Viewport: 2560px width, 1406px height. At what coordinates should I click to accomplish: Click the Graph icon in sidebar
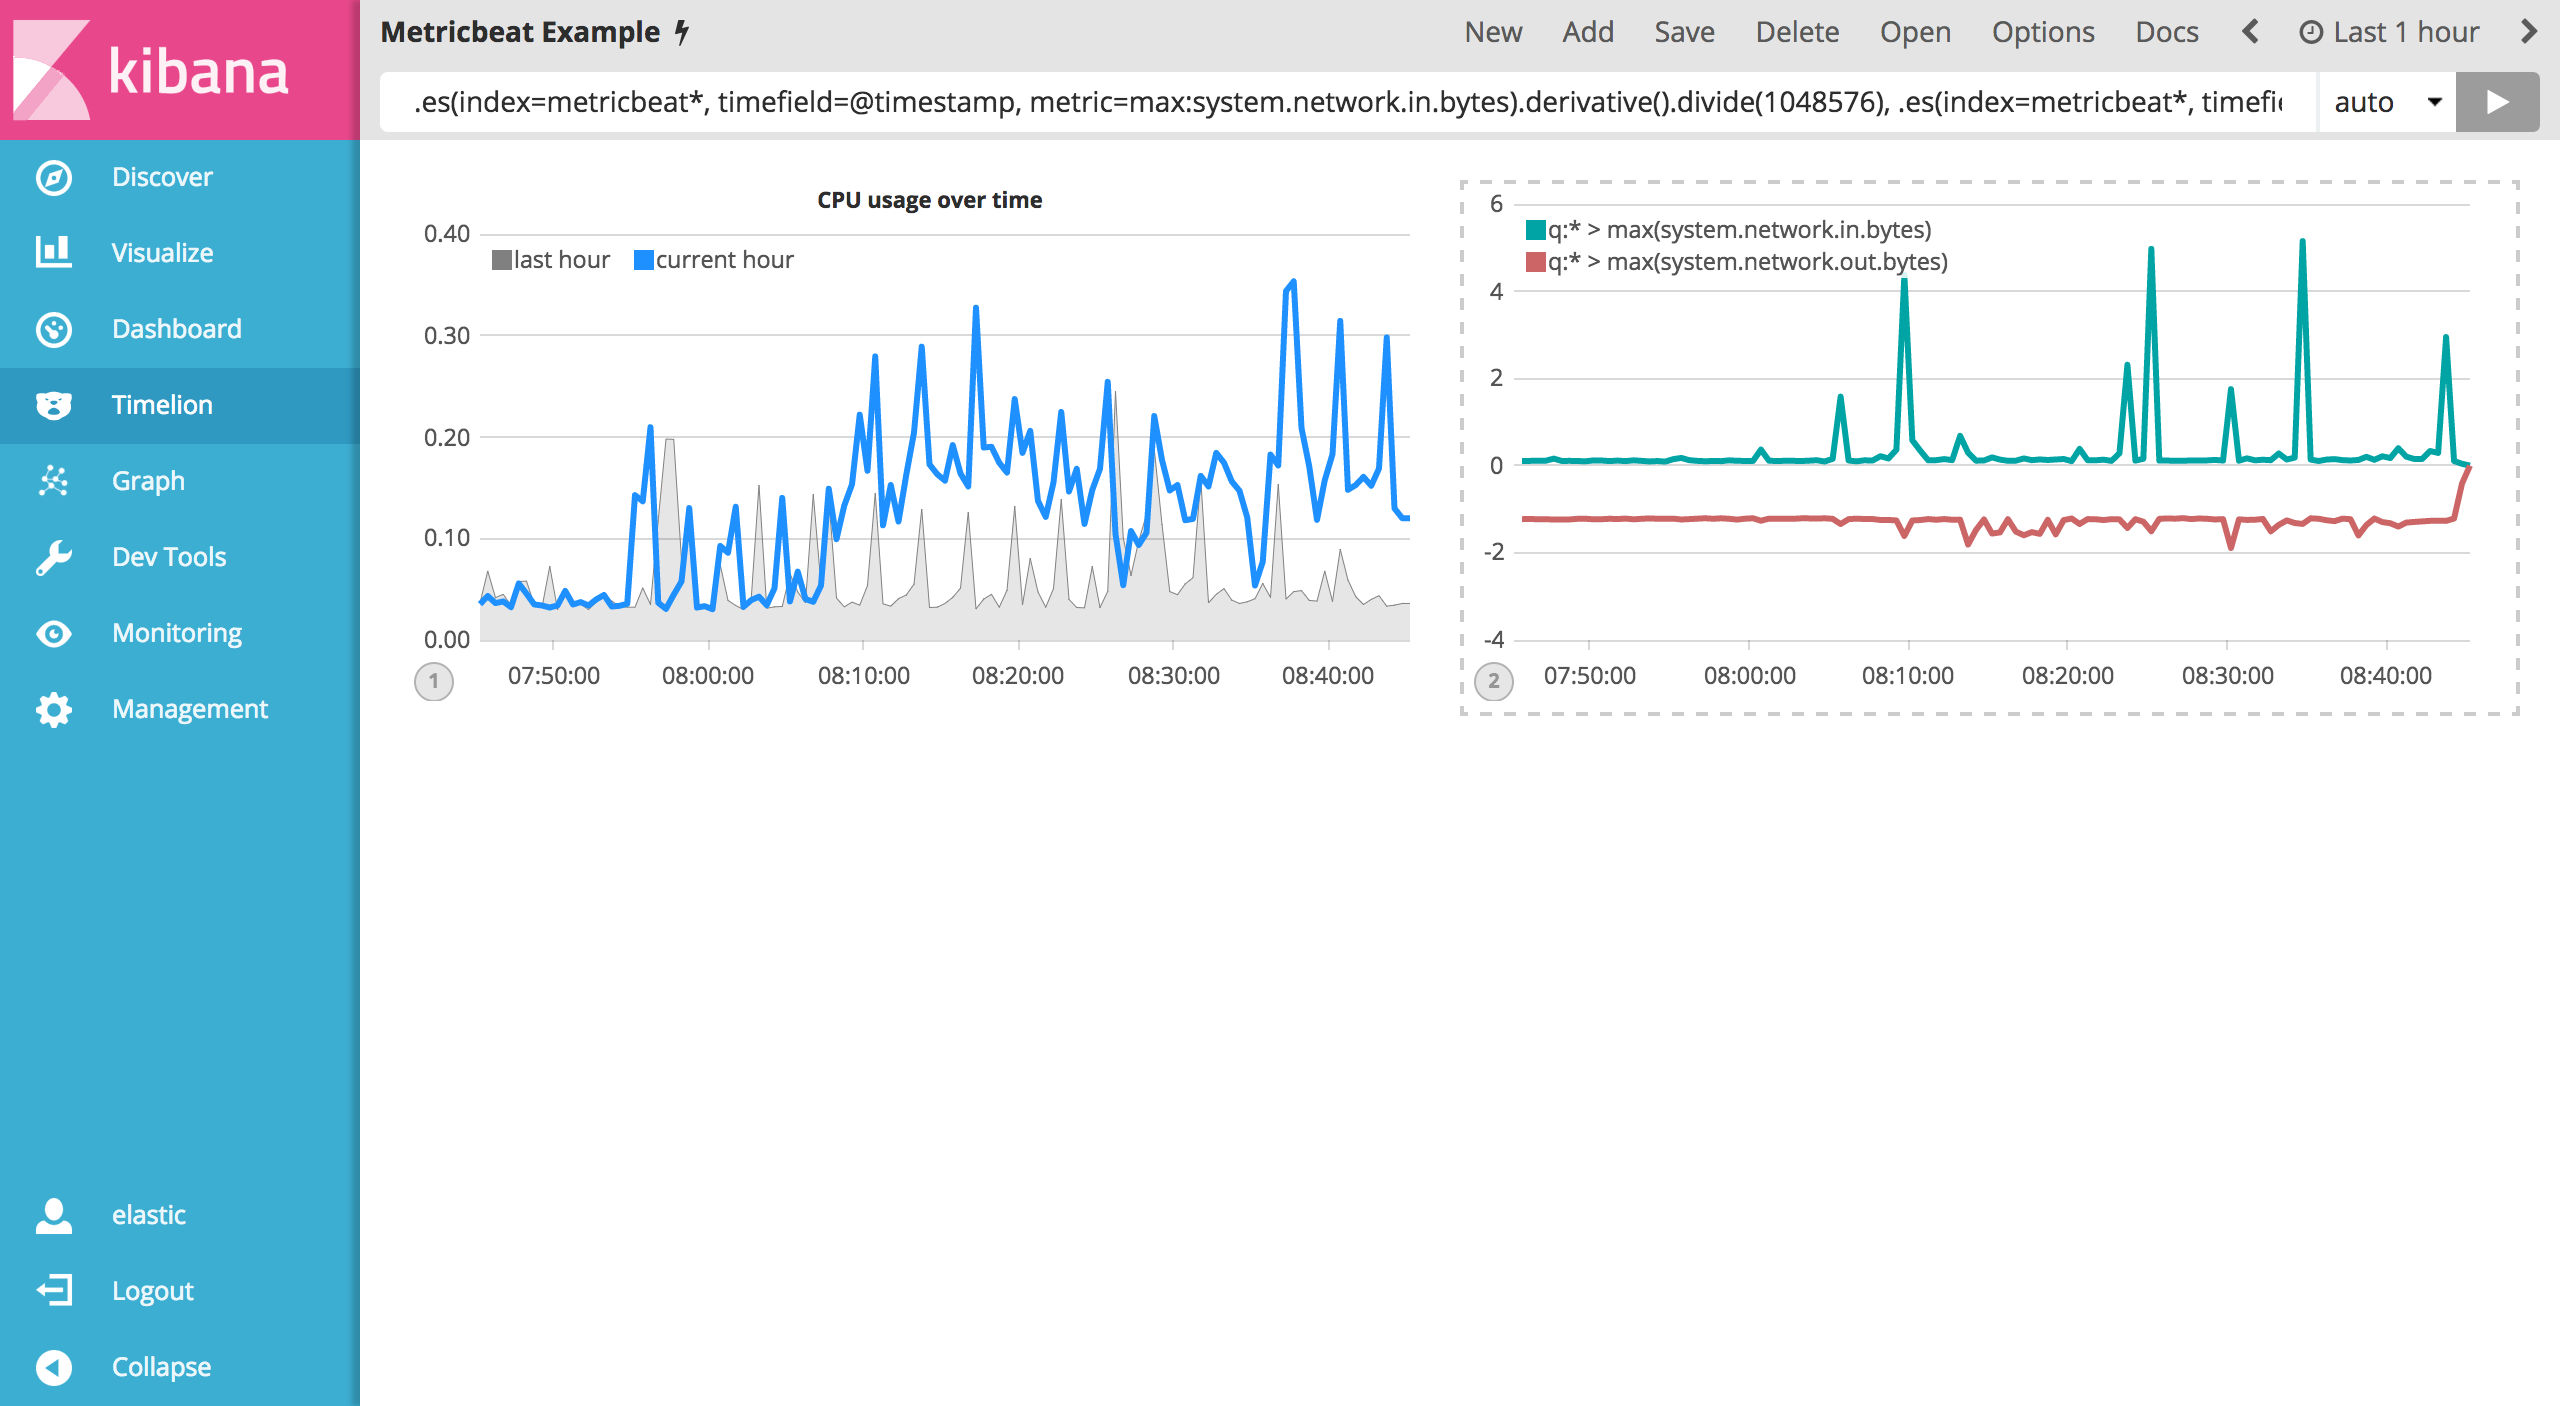(54, 481)
